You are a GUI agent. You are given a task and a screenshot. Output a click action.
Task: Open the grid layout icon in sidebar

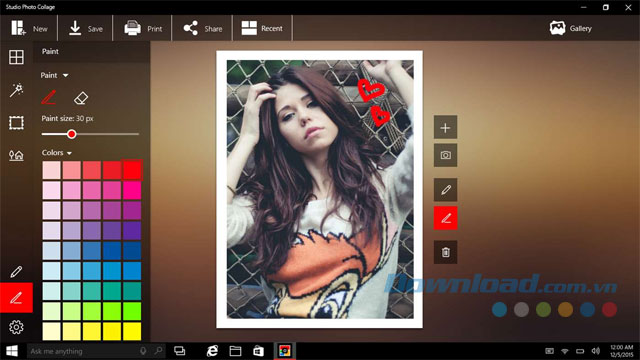click(16, 57)
